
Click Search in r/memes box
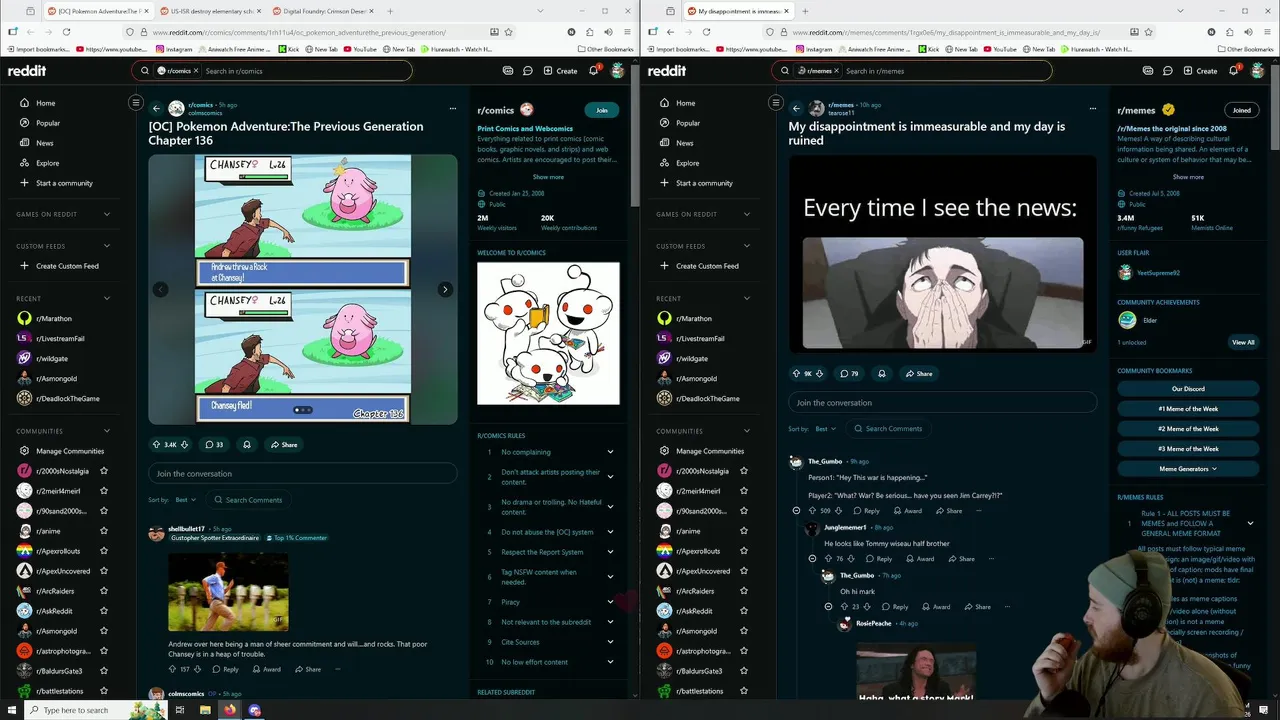coord(911,71)
